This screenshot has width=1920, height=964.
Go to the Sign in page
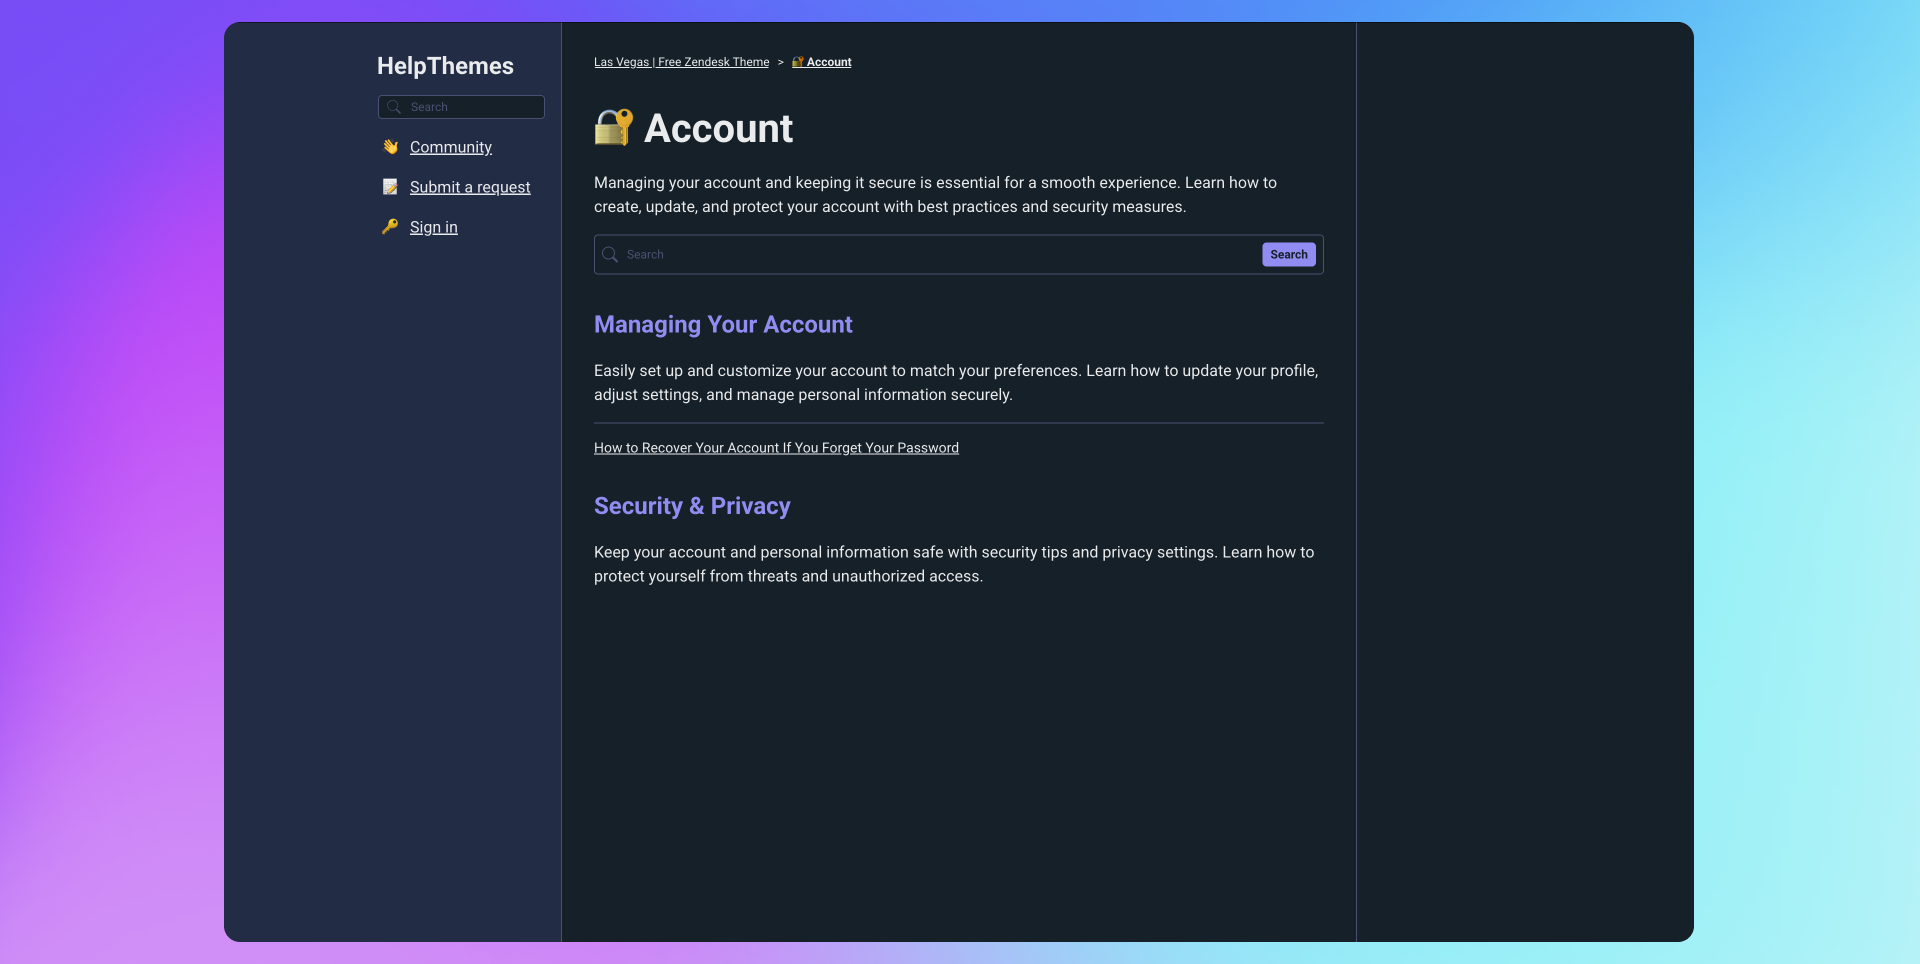433,227
